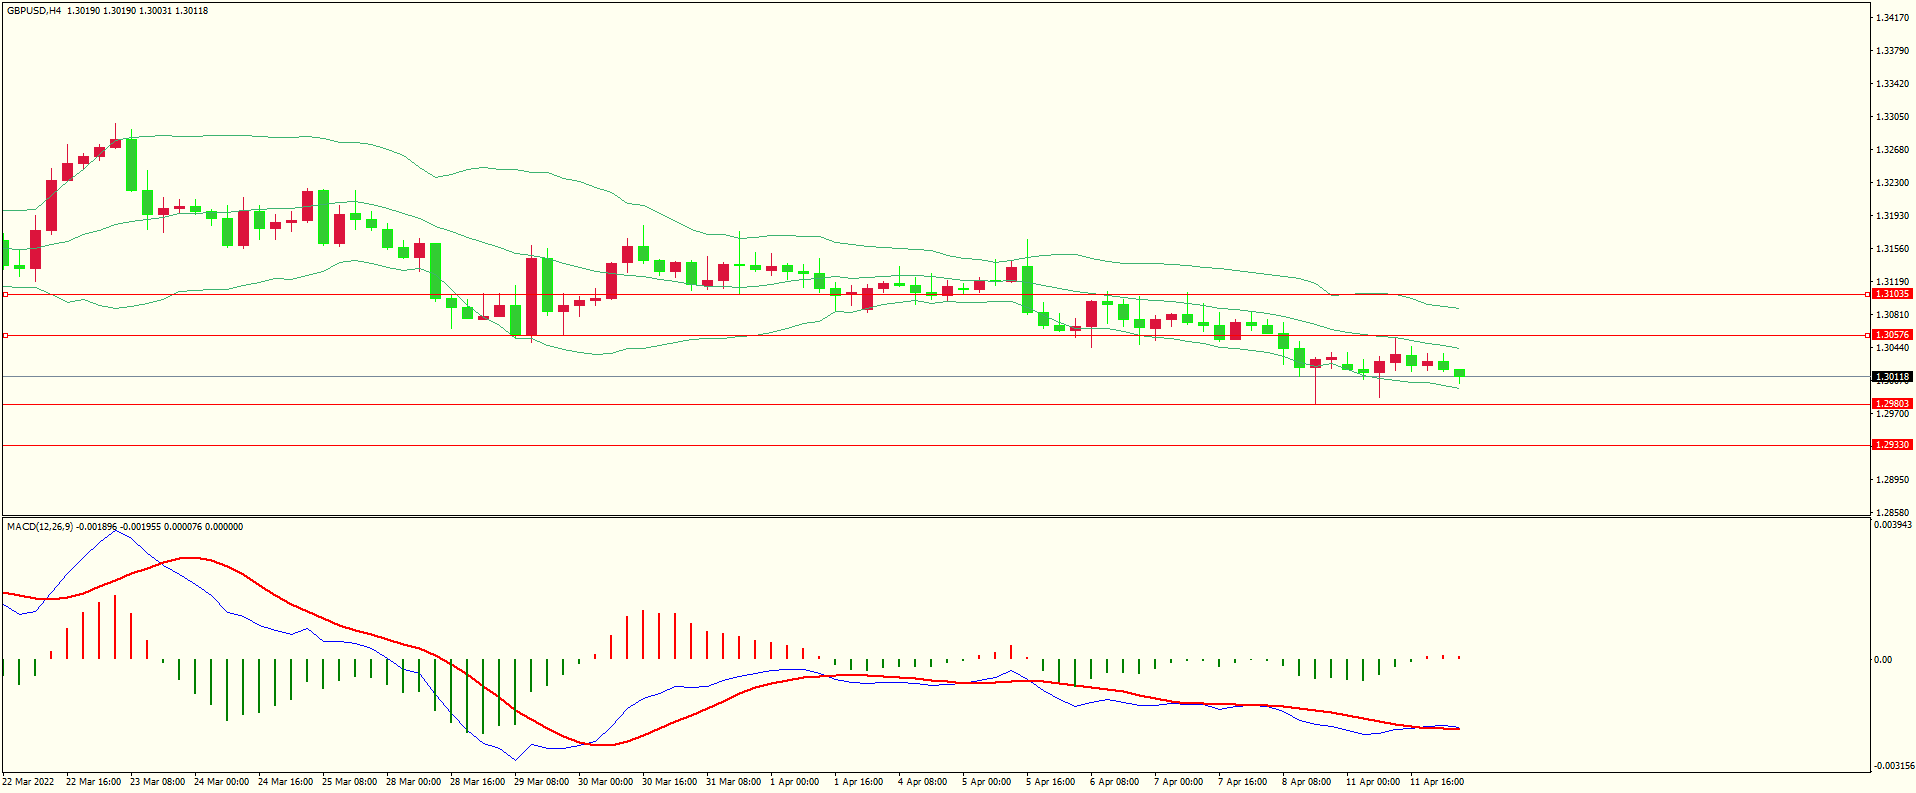1916x793 pixels.
Task: Click the current price 1.30118 label
Action: (1891, 377)
